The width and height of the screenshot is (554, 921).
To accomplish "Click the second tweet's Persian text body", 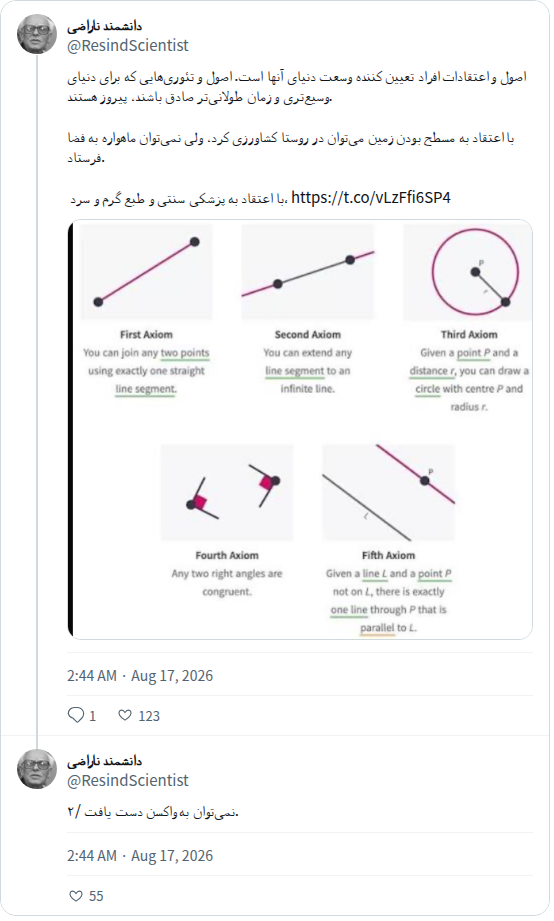I will click(x=153, y=812).
